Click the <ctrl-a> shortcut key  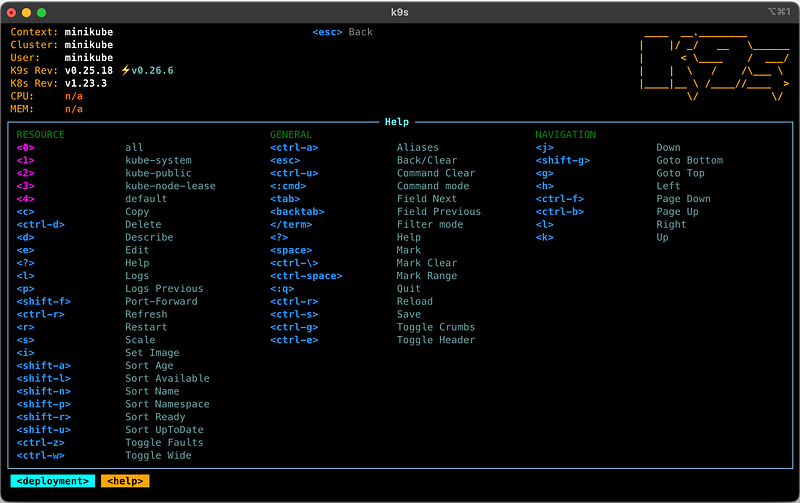(294, 147)
